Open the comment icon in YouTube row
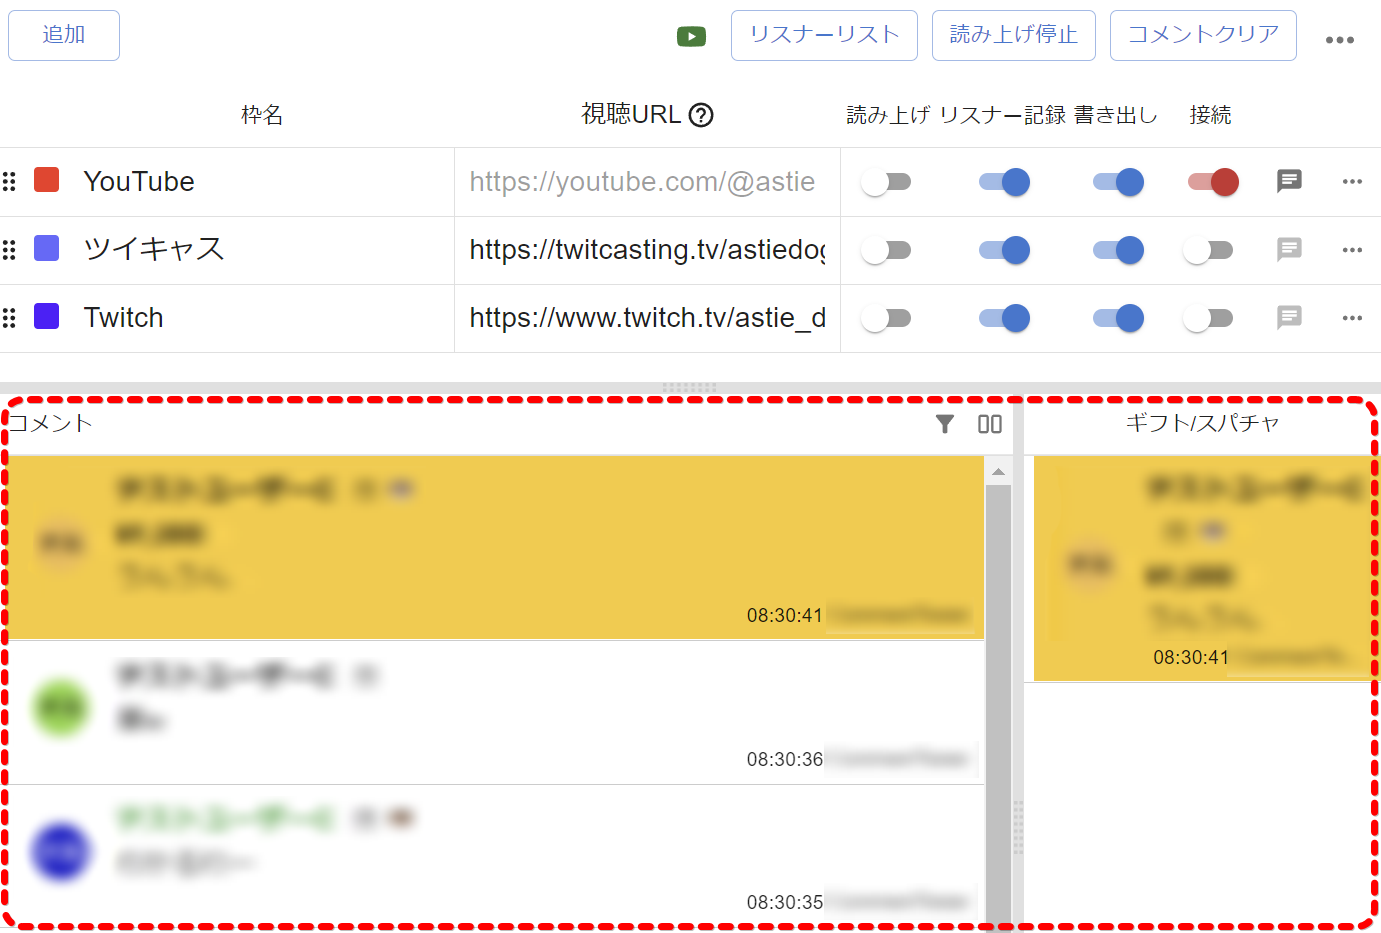This screenshot has width=1381, height=933. coord(1289,181)
